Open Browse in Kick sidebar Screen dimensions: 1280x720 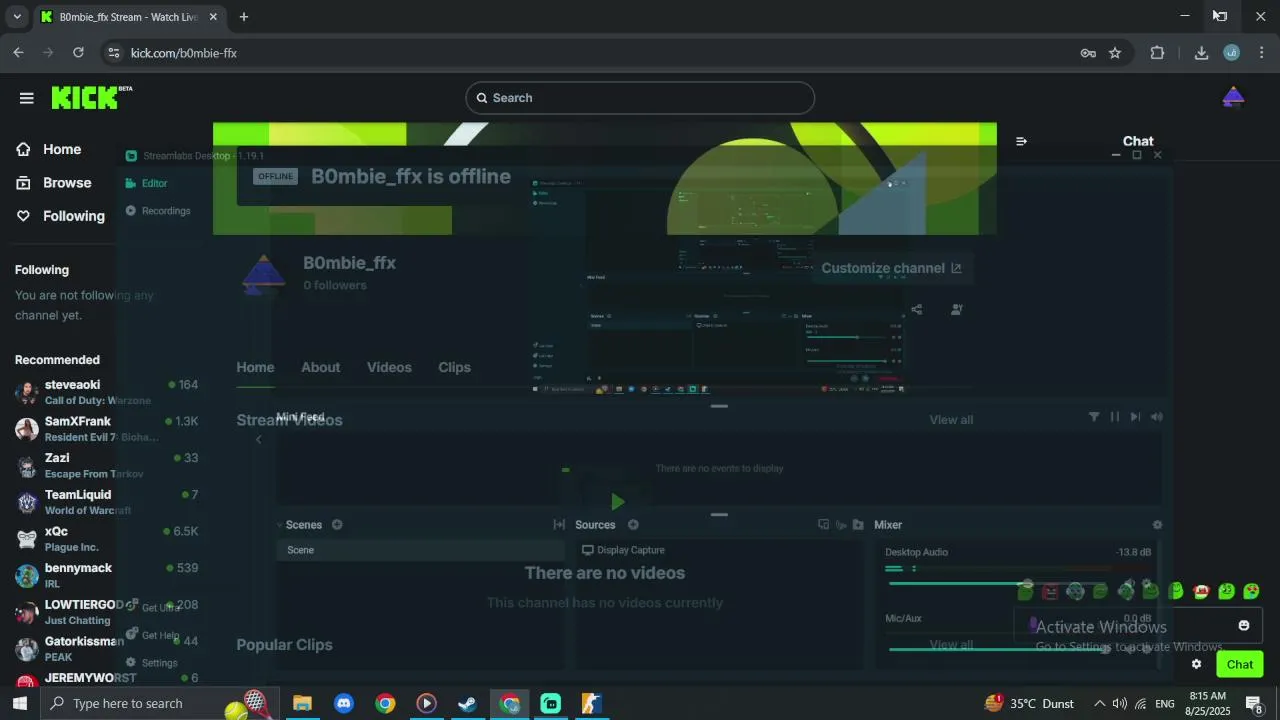pos(53,183)
